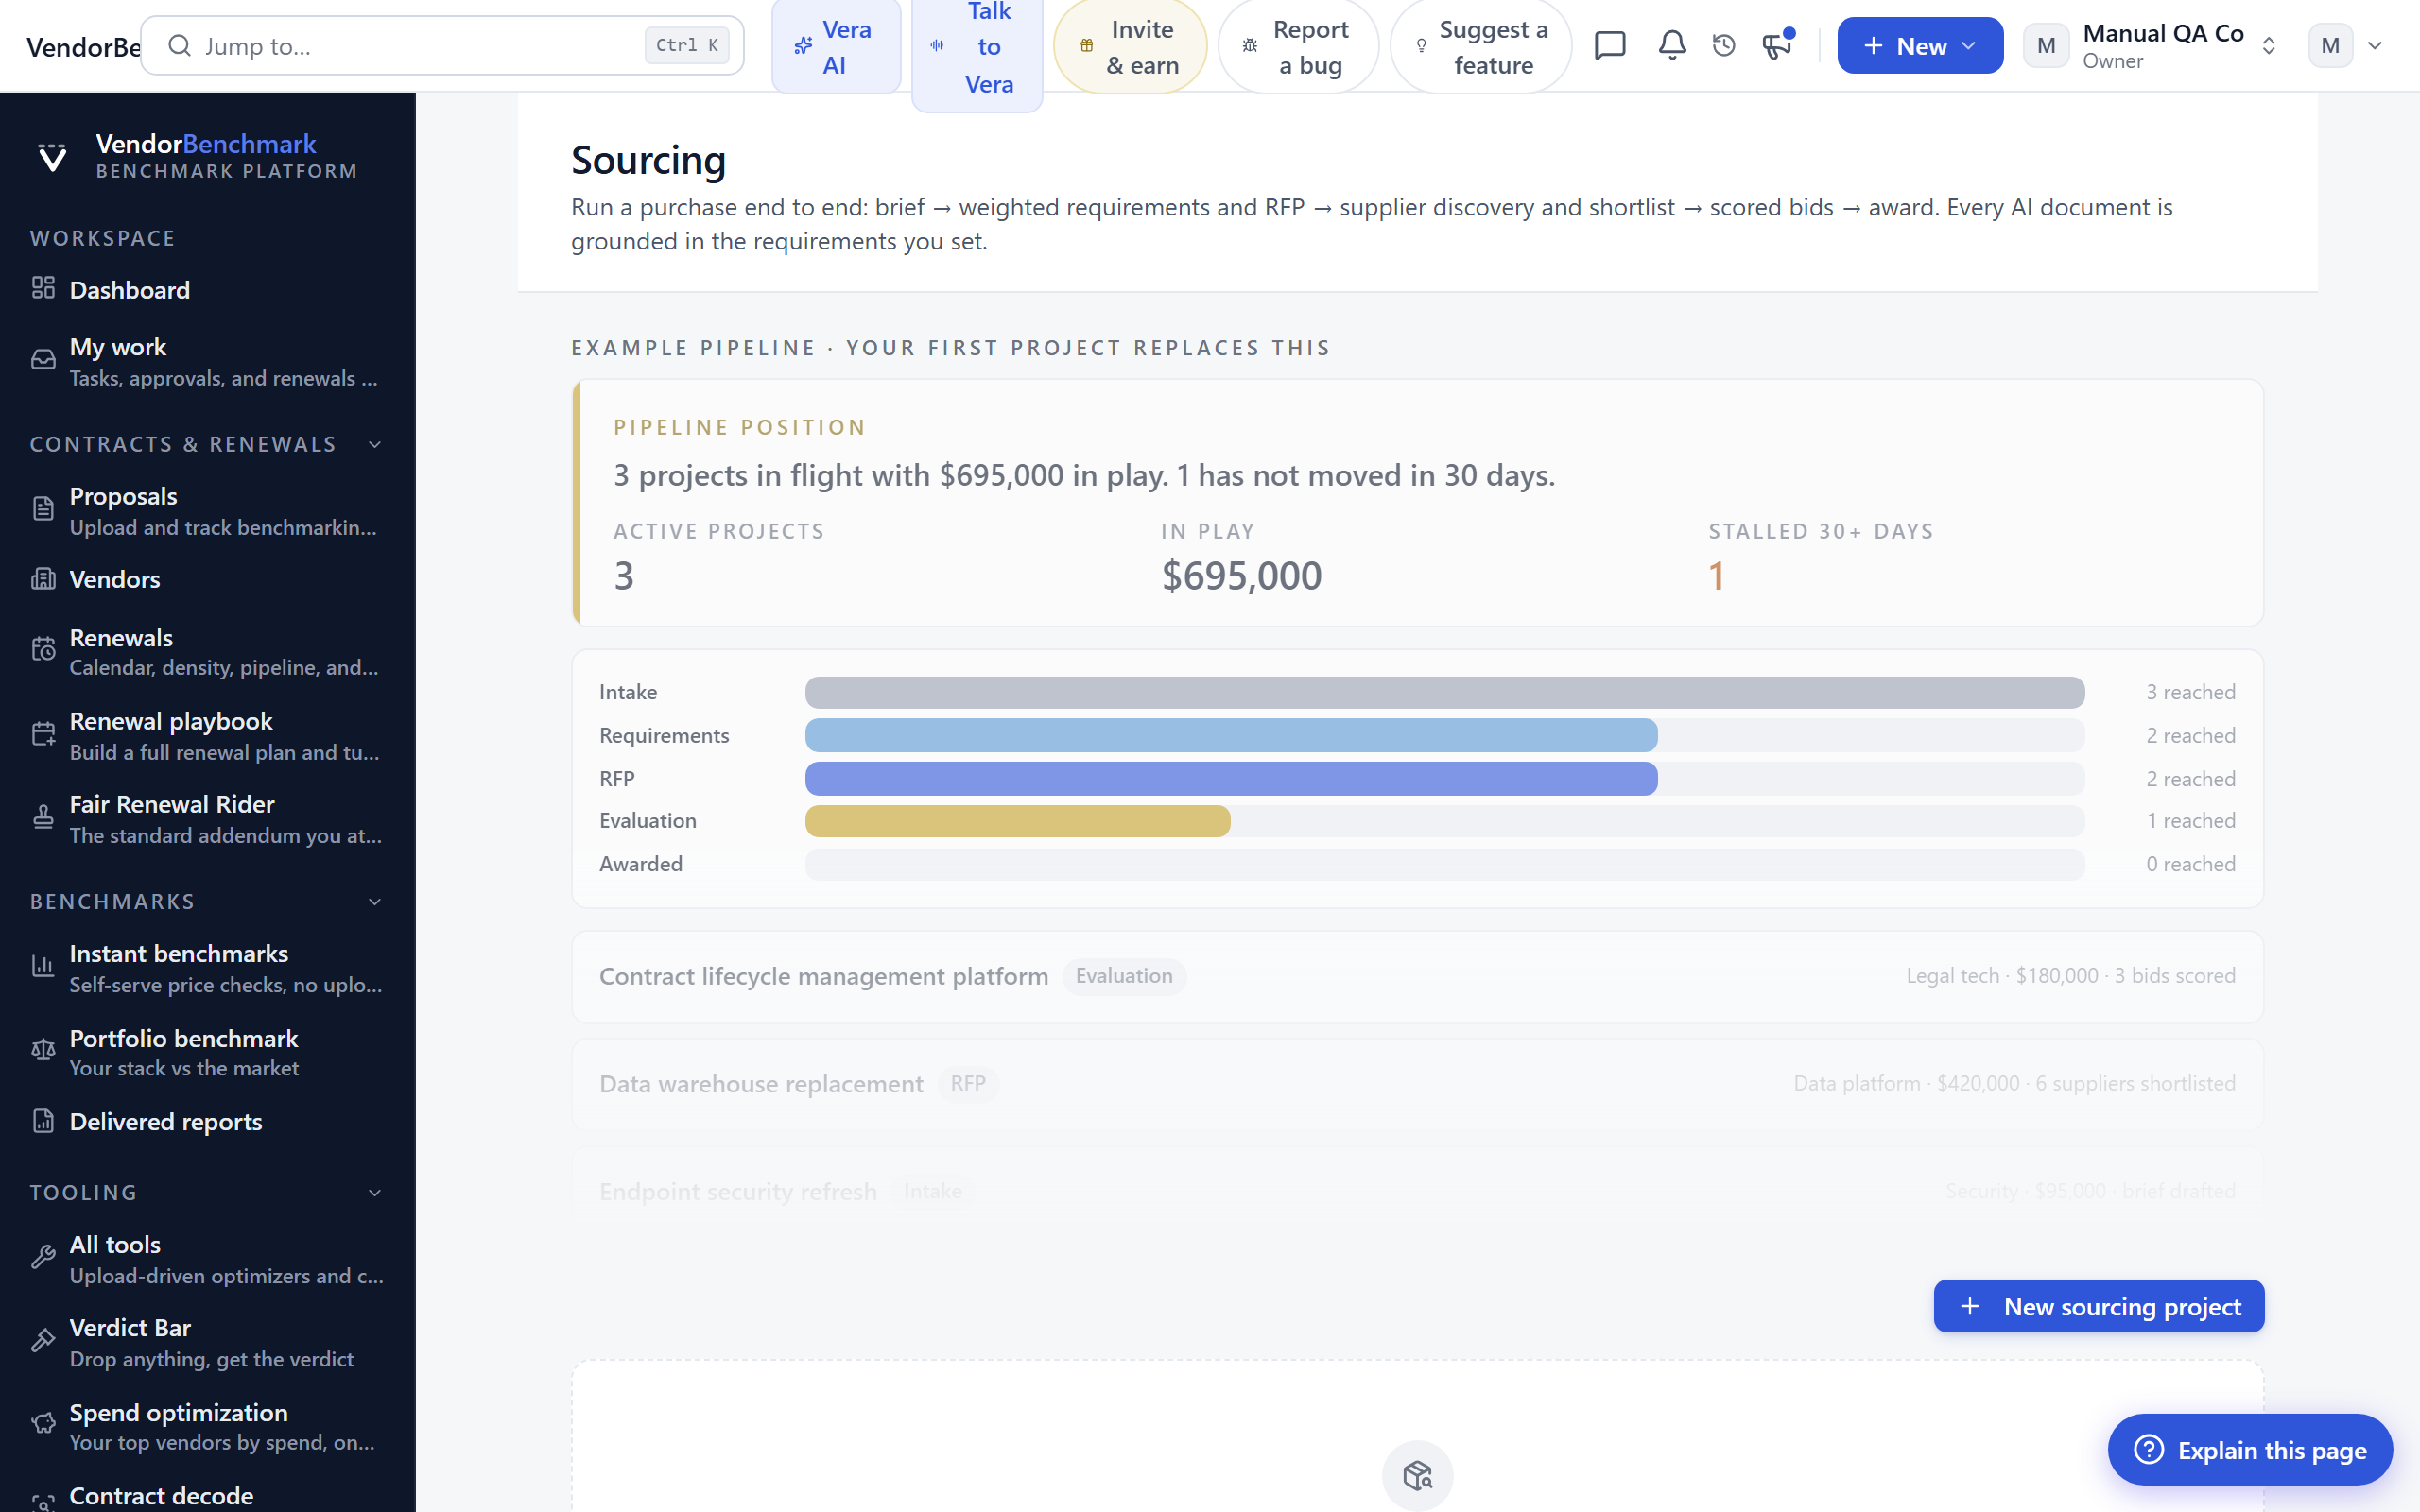Open the Dashboard grid icon

coord(43,289)
